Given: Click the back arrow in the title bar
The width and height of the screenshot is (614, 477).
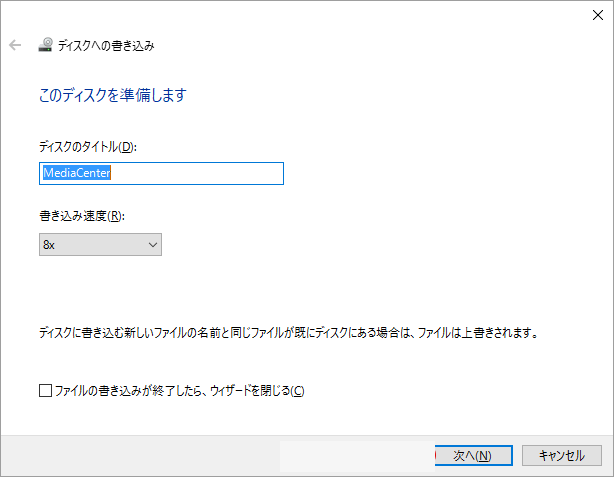Looking at the screenshot, I should click(15, 45).
